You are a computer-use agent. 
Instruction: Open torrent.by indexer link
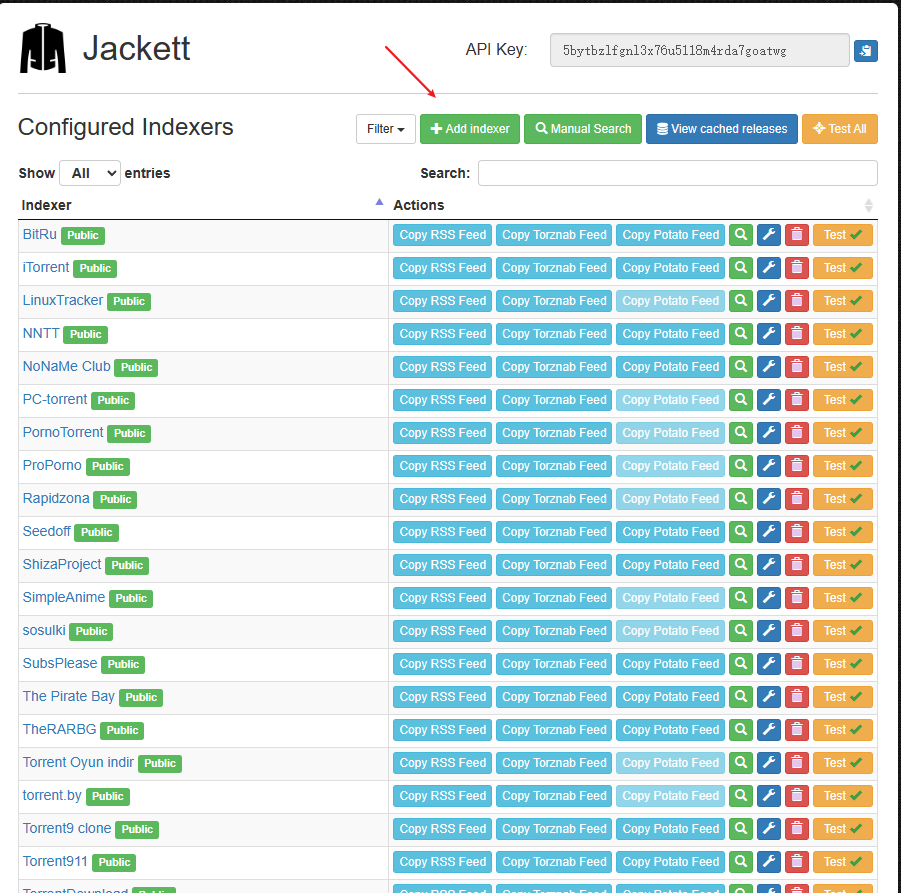(x=52, y=795)
